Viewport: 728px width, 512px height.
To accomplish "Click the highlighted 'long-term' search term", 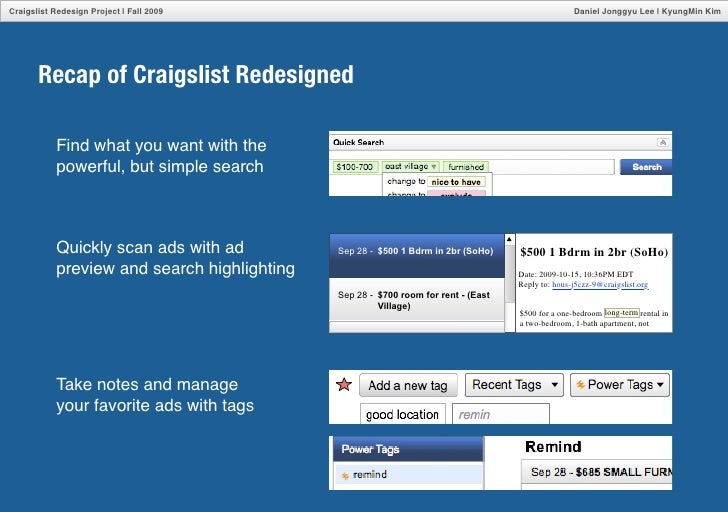I will point(622,313).
